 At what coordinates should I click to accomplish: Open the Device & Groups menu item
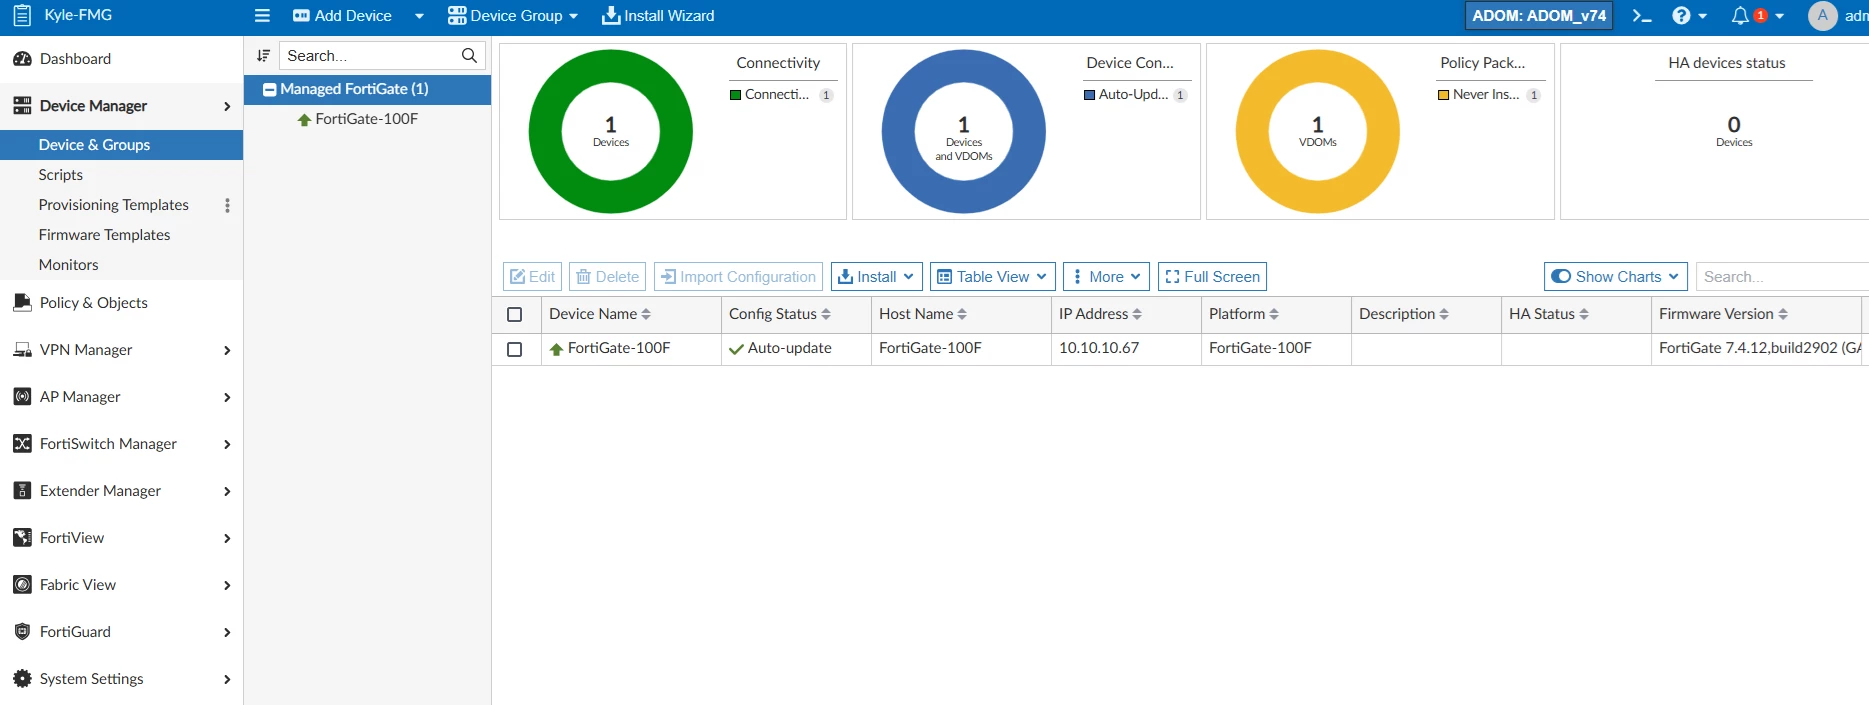pyautogui.click(x=121, y=145)
